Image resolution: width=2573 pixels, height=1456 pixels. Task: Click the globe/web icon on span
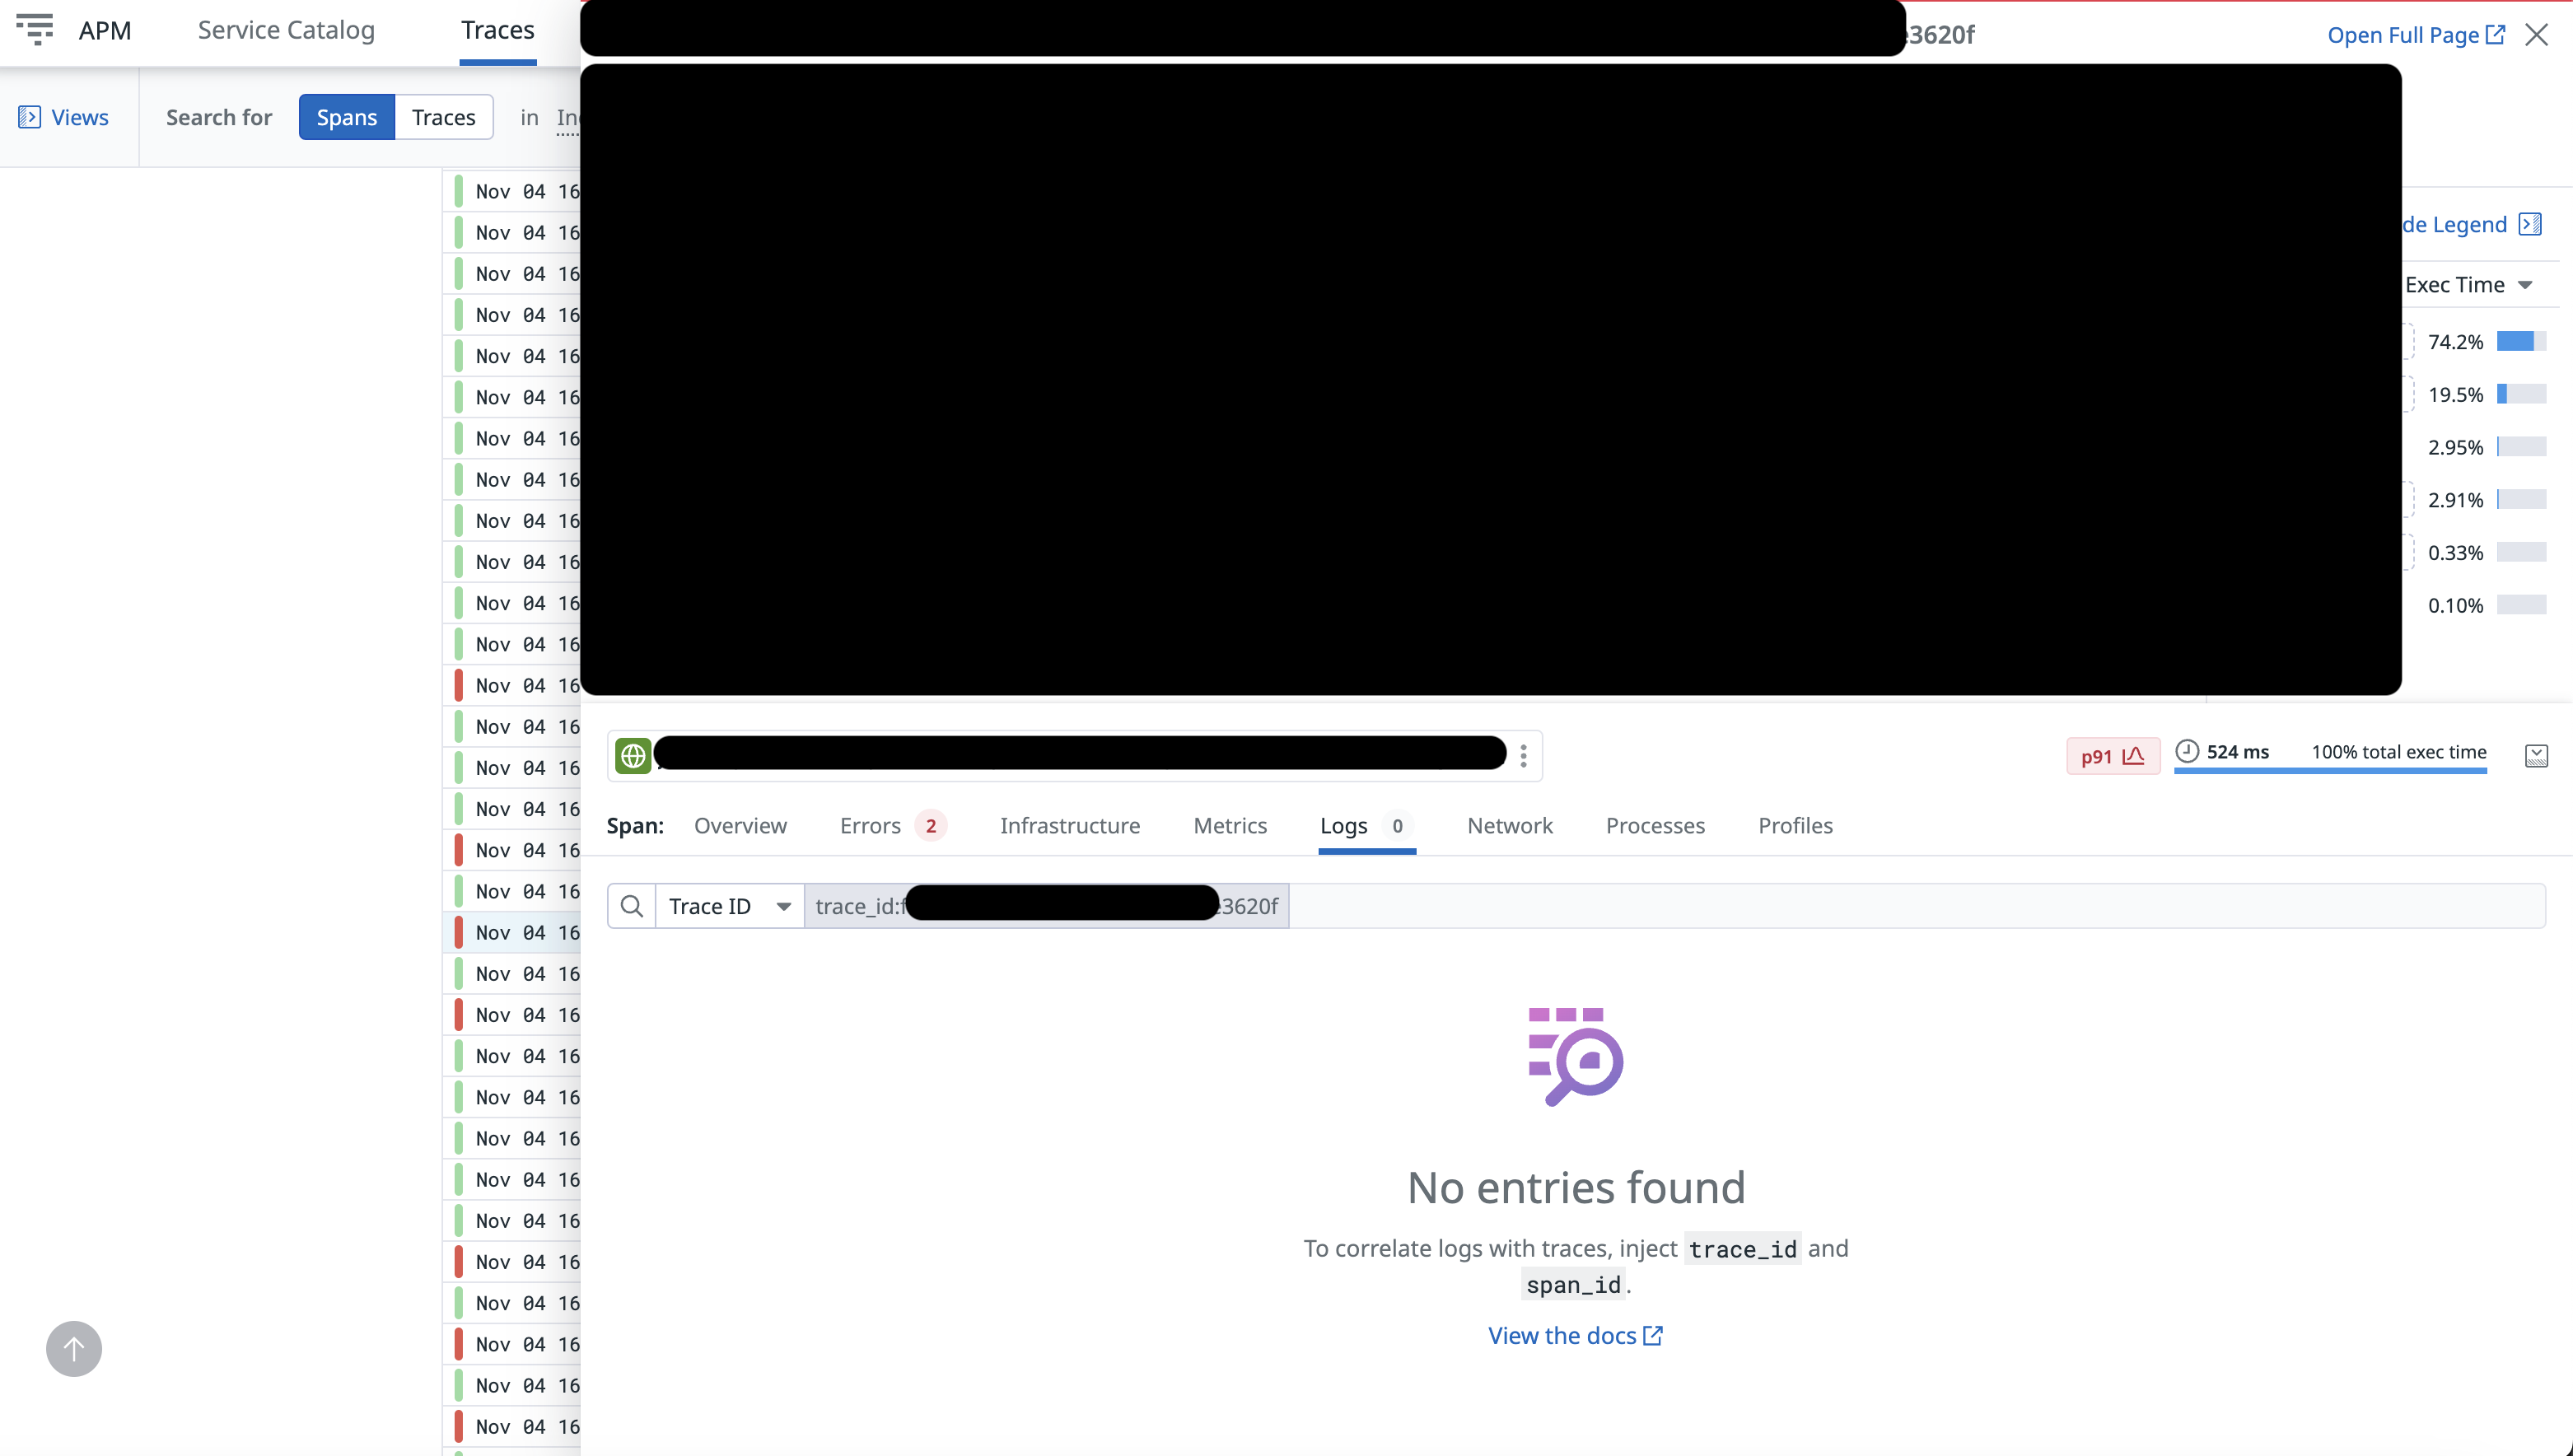[x=631, y=756]
